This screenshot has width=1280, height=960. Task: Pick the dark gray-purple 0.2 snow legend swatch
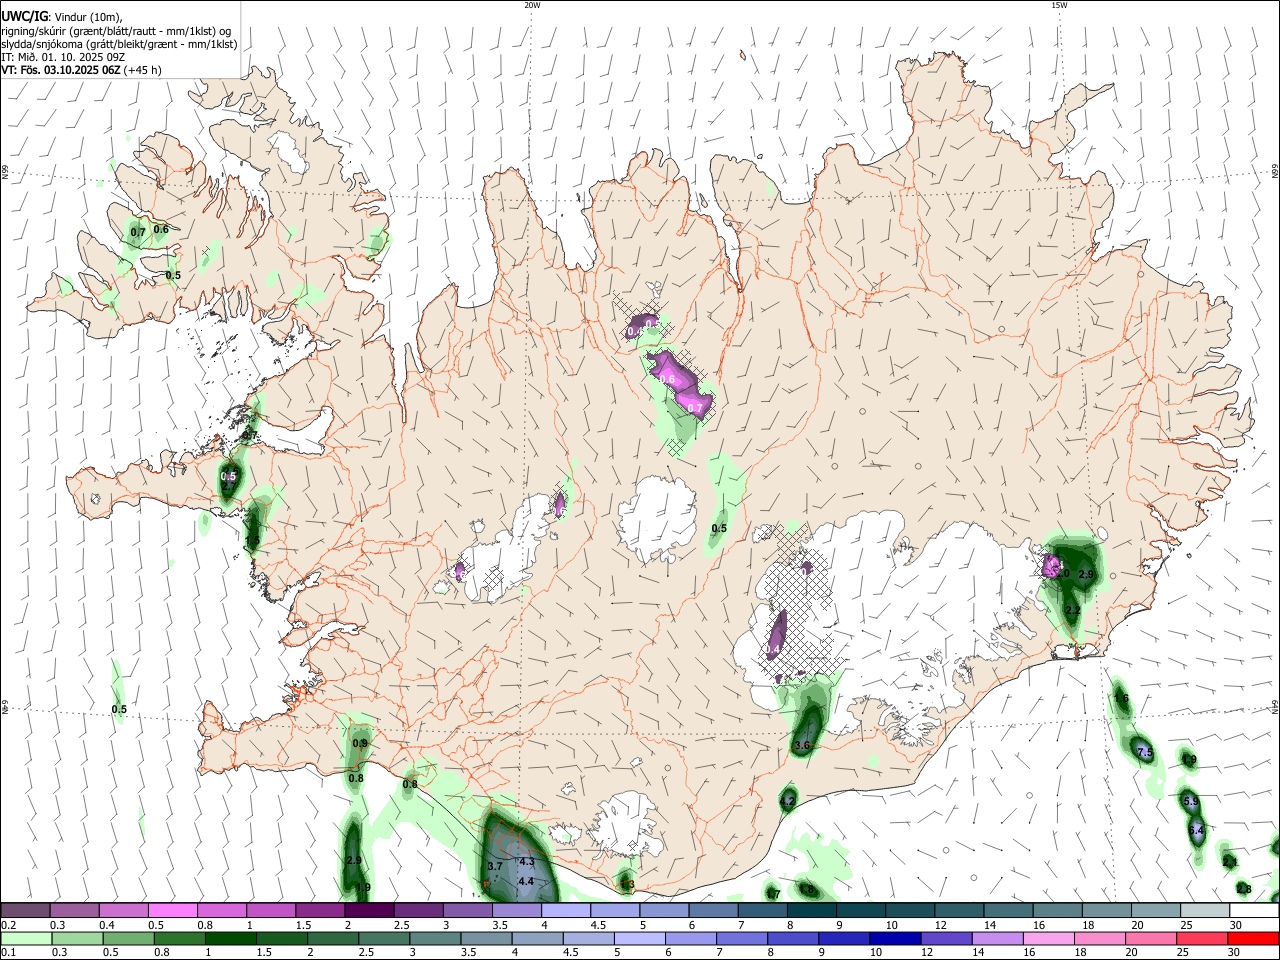click(x=26, y=911)
